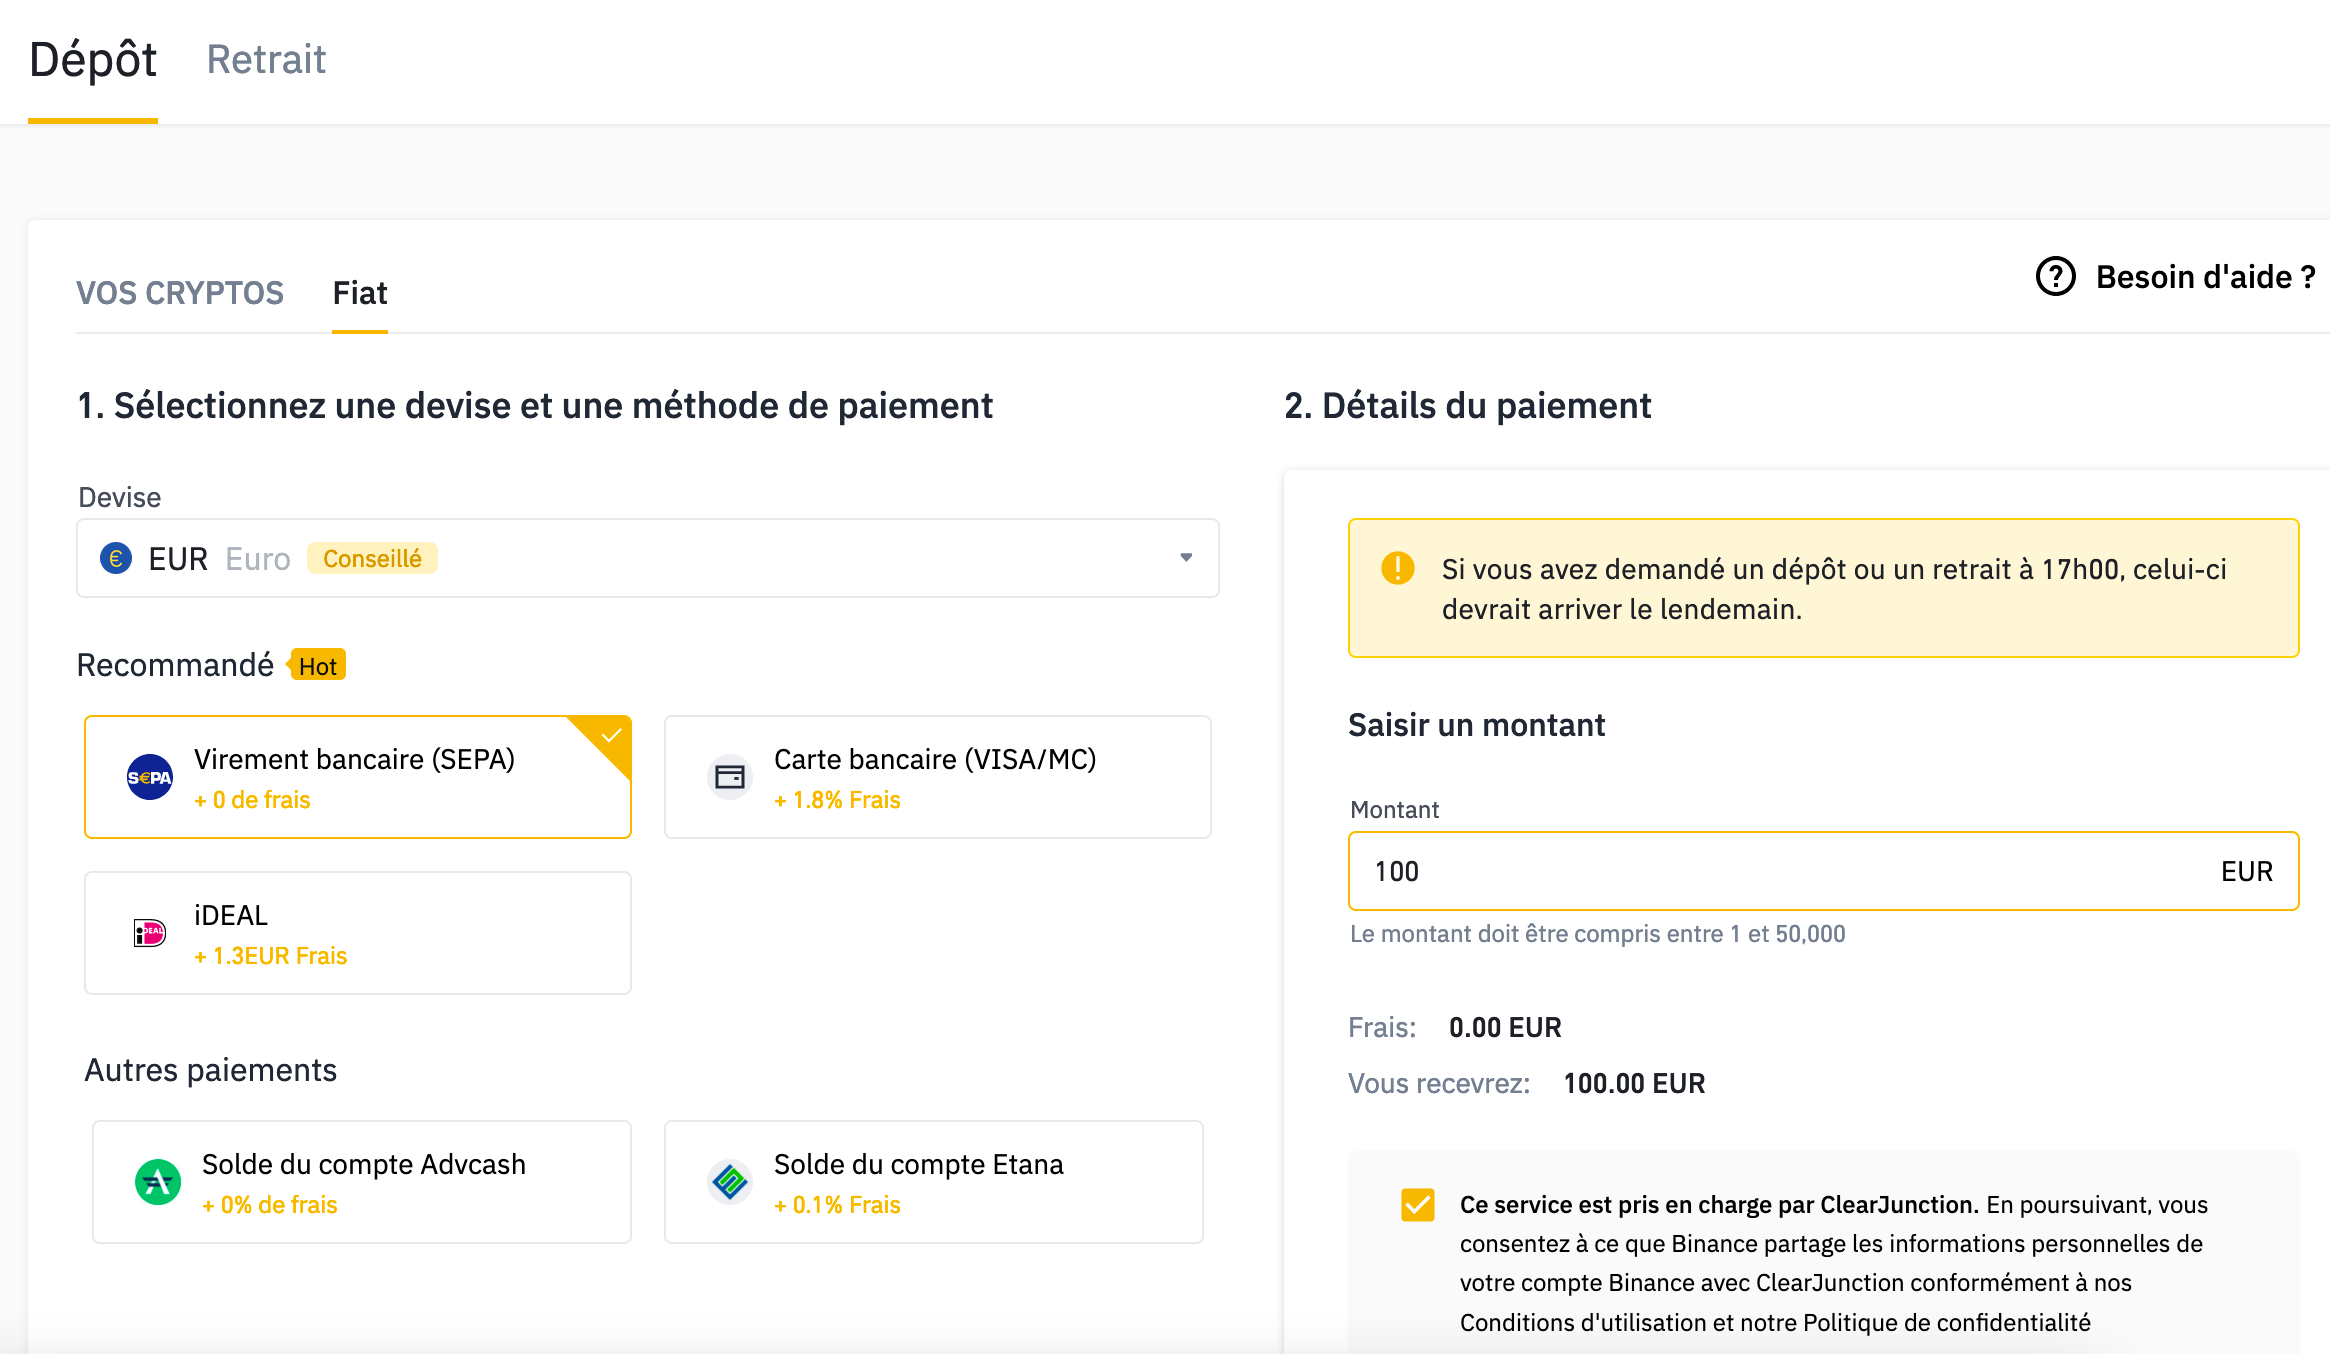This screenshot has width=2330, height=1354.
Task: Click the '+ 1.8% Frais' text
Action: click(x=837, y=800)
